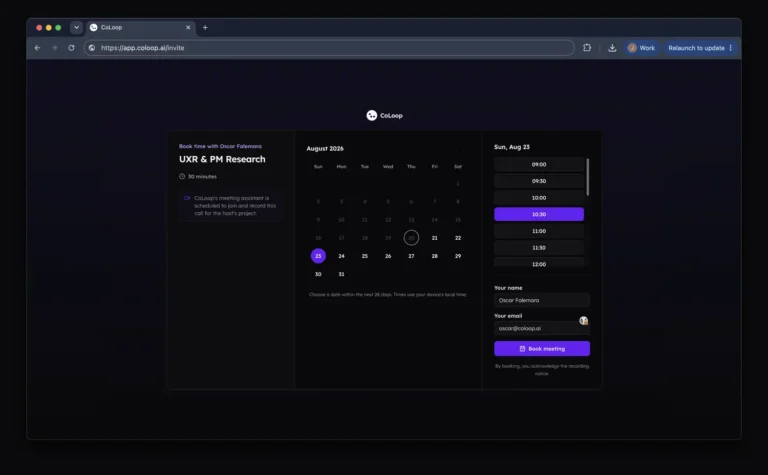This screenshot has height=475, width=768.
Task: Click the August 2026 month heading
Action: coord(325,148)
